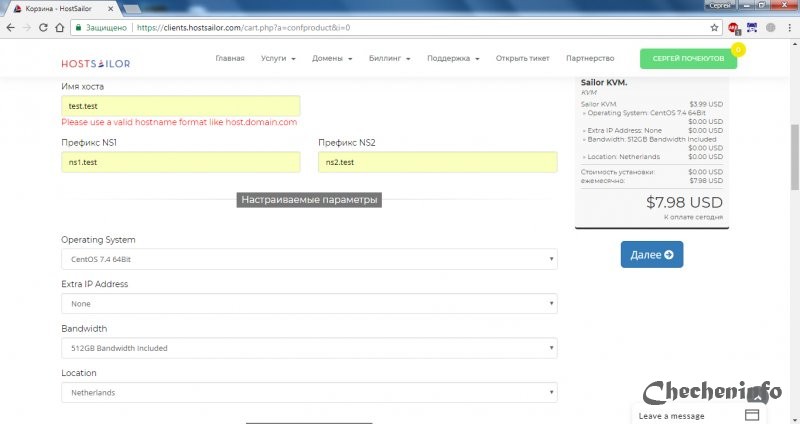Screen dimensions: 800x424
Task: Expand Биллинг menu
Action: pos(390,58)
